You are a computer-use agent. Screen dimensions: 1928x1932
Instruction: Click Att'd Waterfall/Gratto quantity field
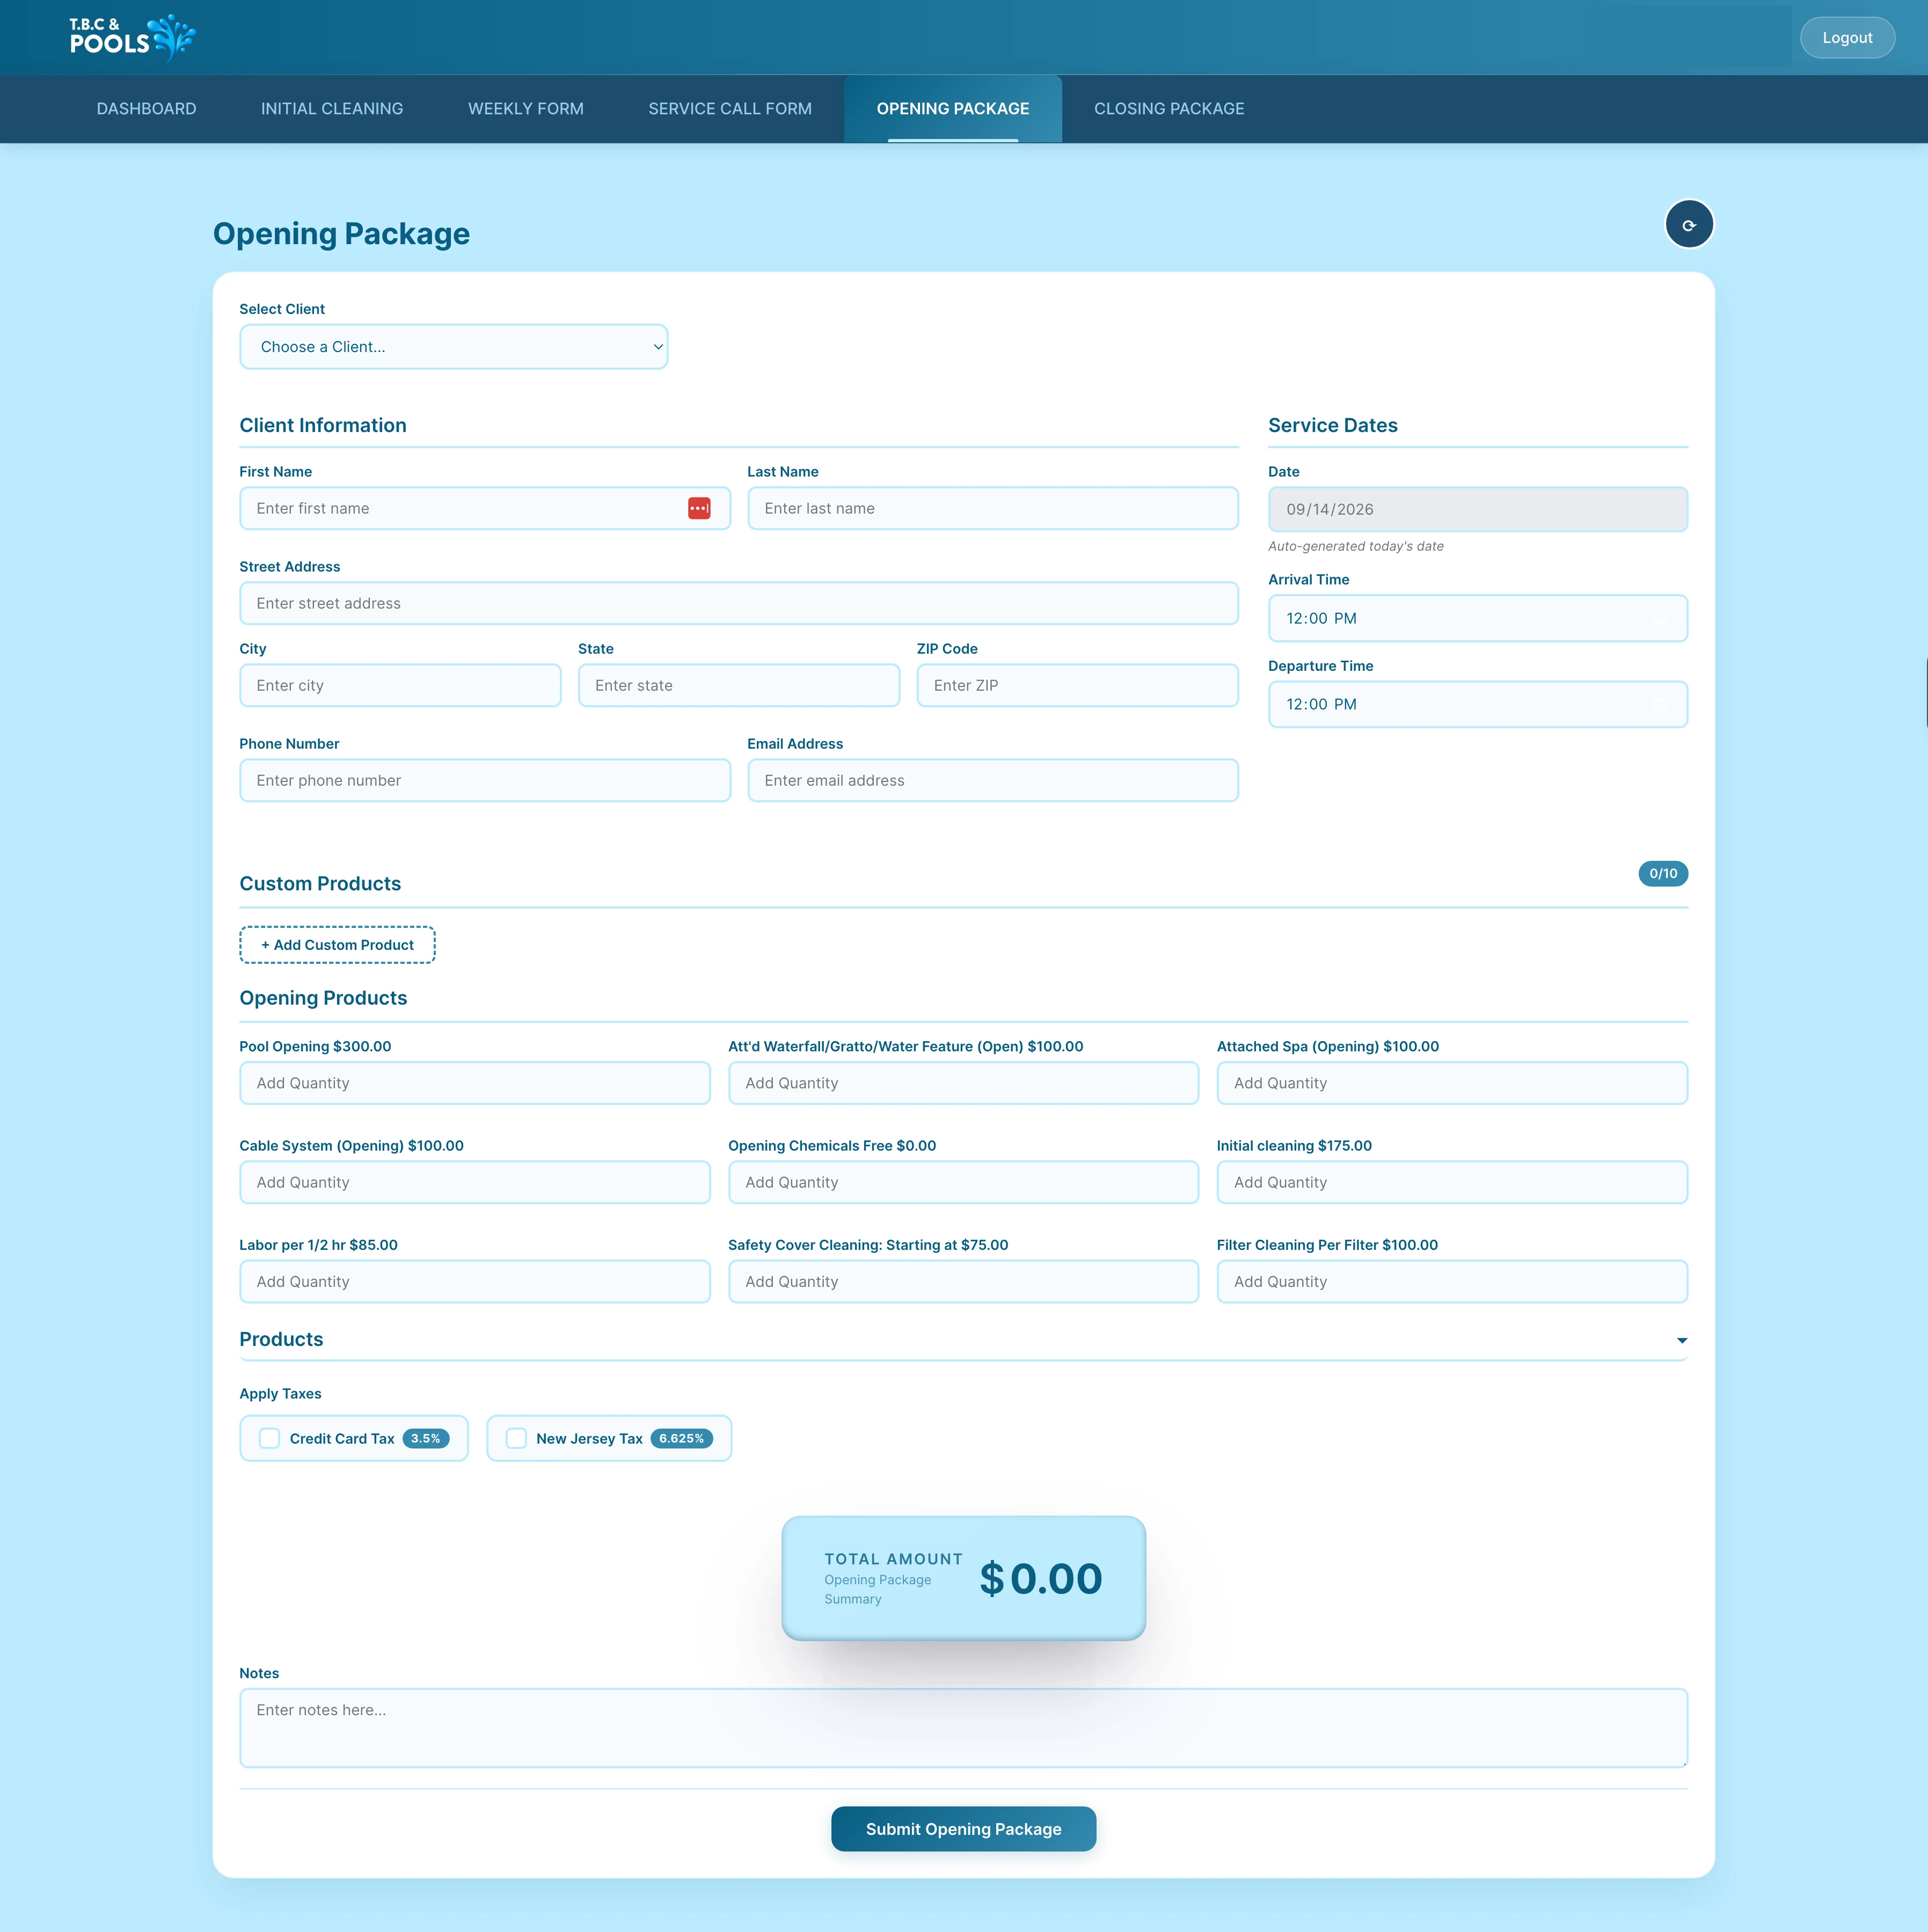(963, 1083)
